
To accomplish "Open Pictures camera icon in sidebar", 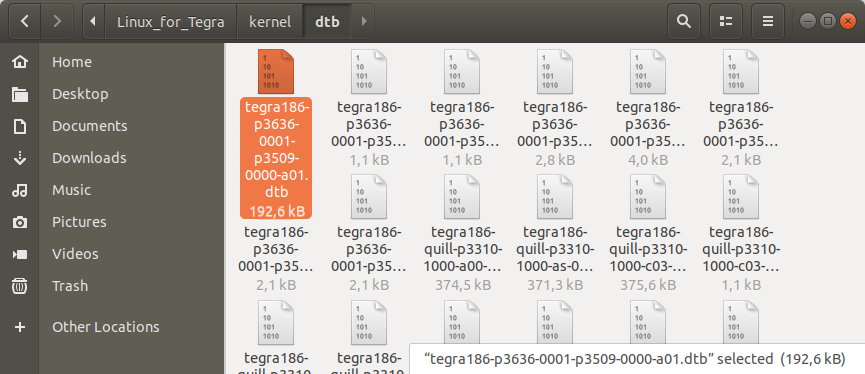I will [x=20, y=222].
